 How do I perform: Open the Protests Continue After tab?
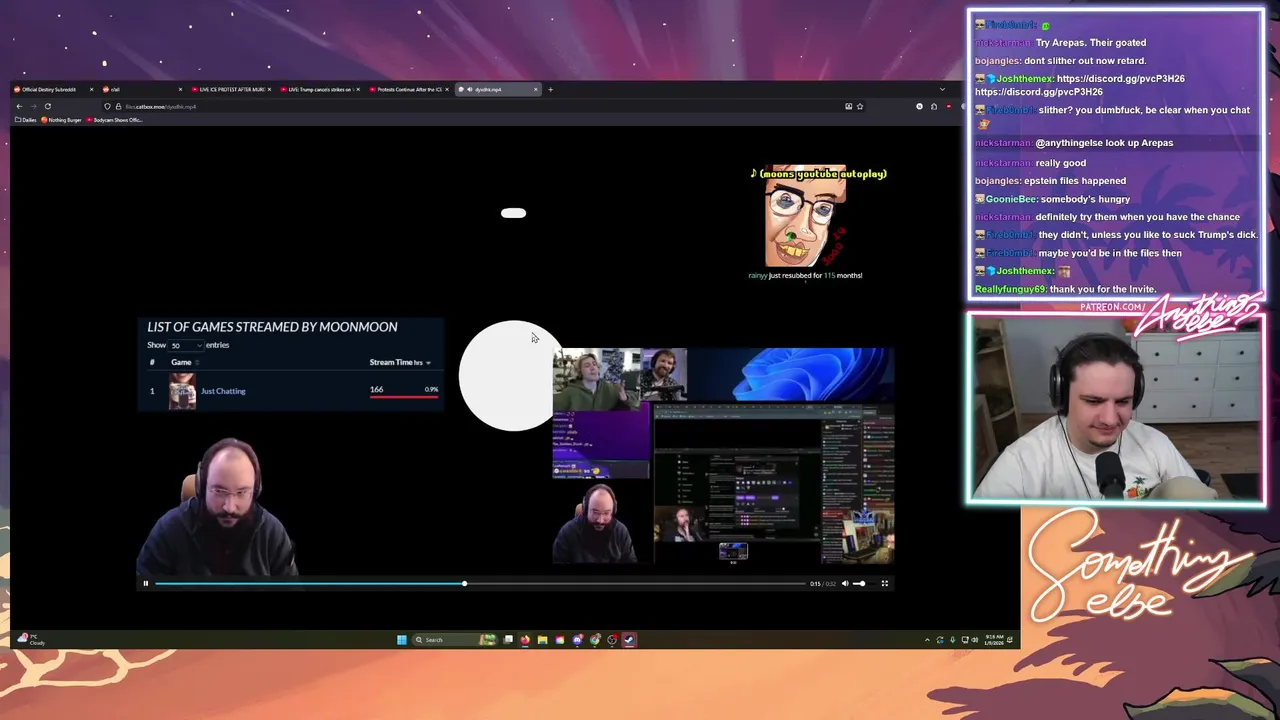coord(407,89)
